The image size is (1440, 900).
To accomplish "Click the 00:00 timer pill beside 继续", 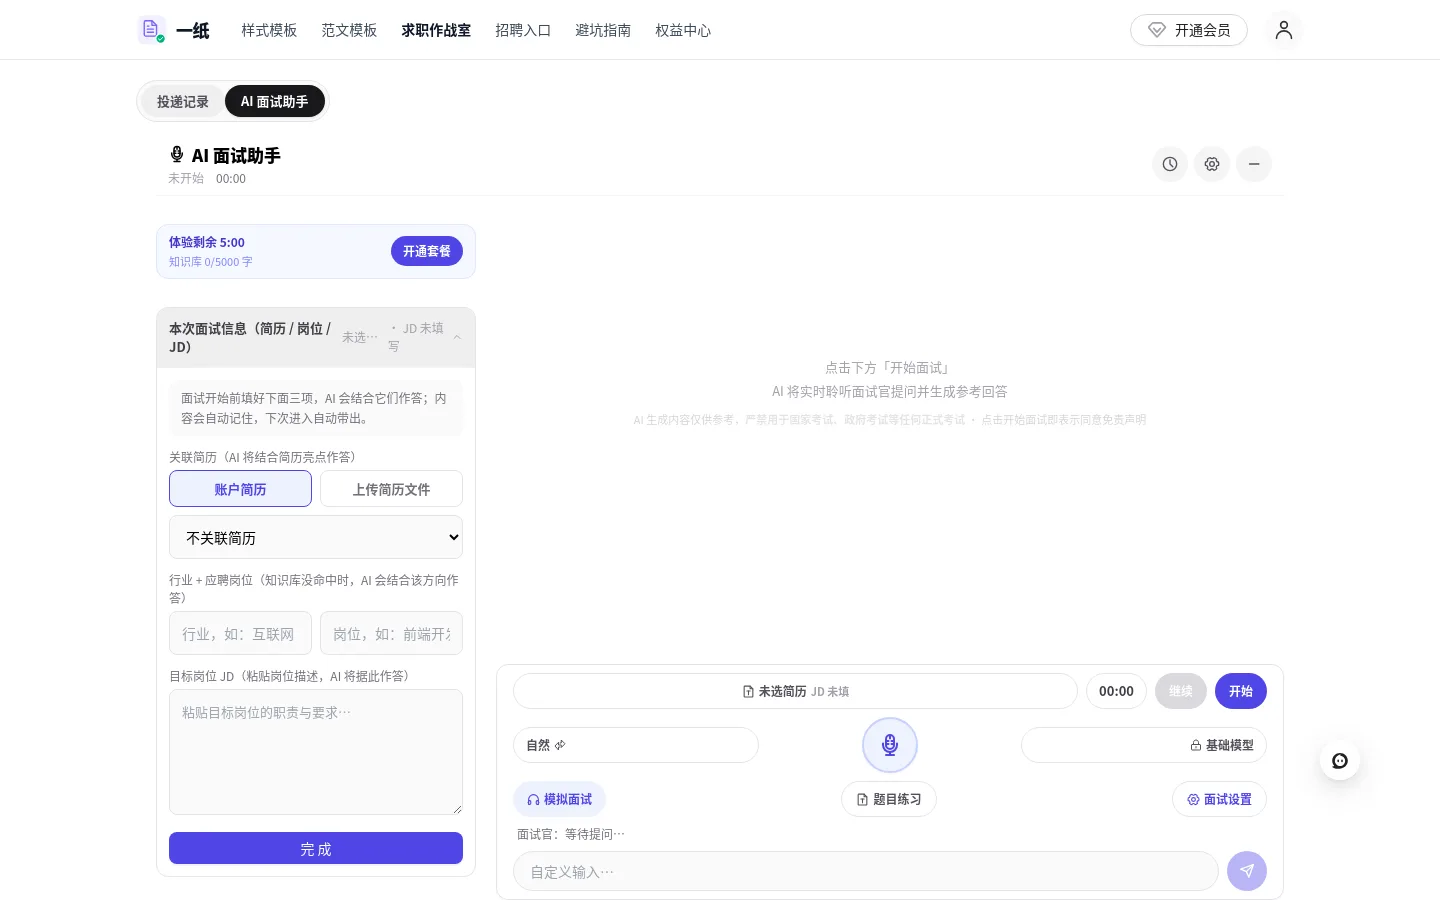I will click(x=1116, y=691).
